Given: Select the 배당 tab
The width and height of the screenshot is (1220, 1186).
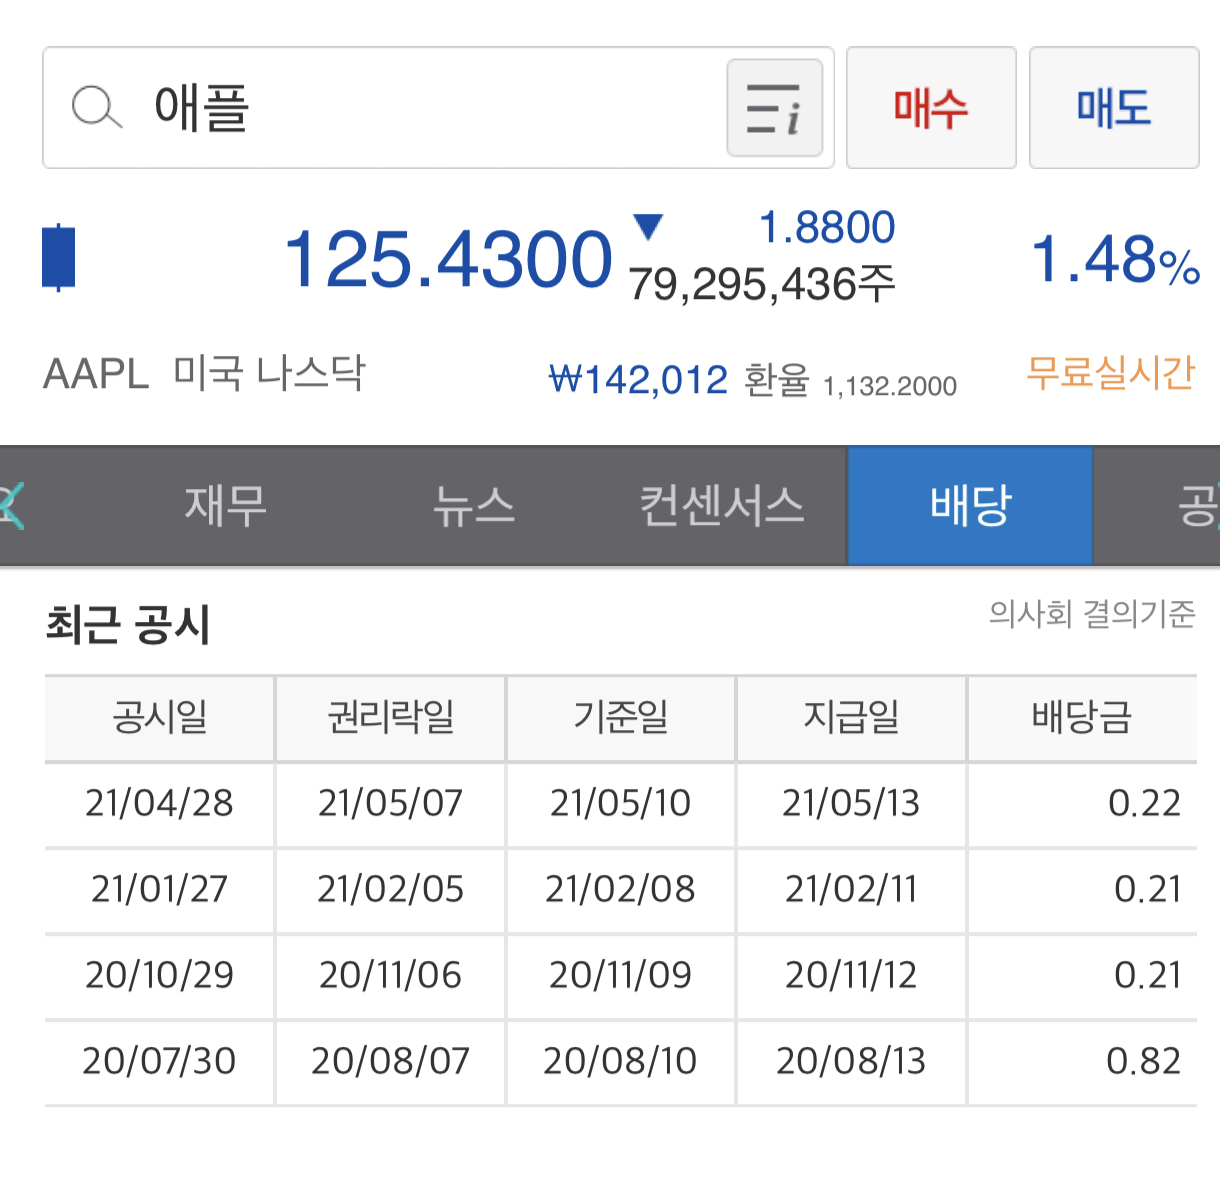Looking at the screenshot, I should [970, 505].
